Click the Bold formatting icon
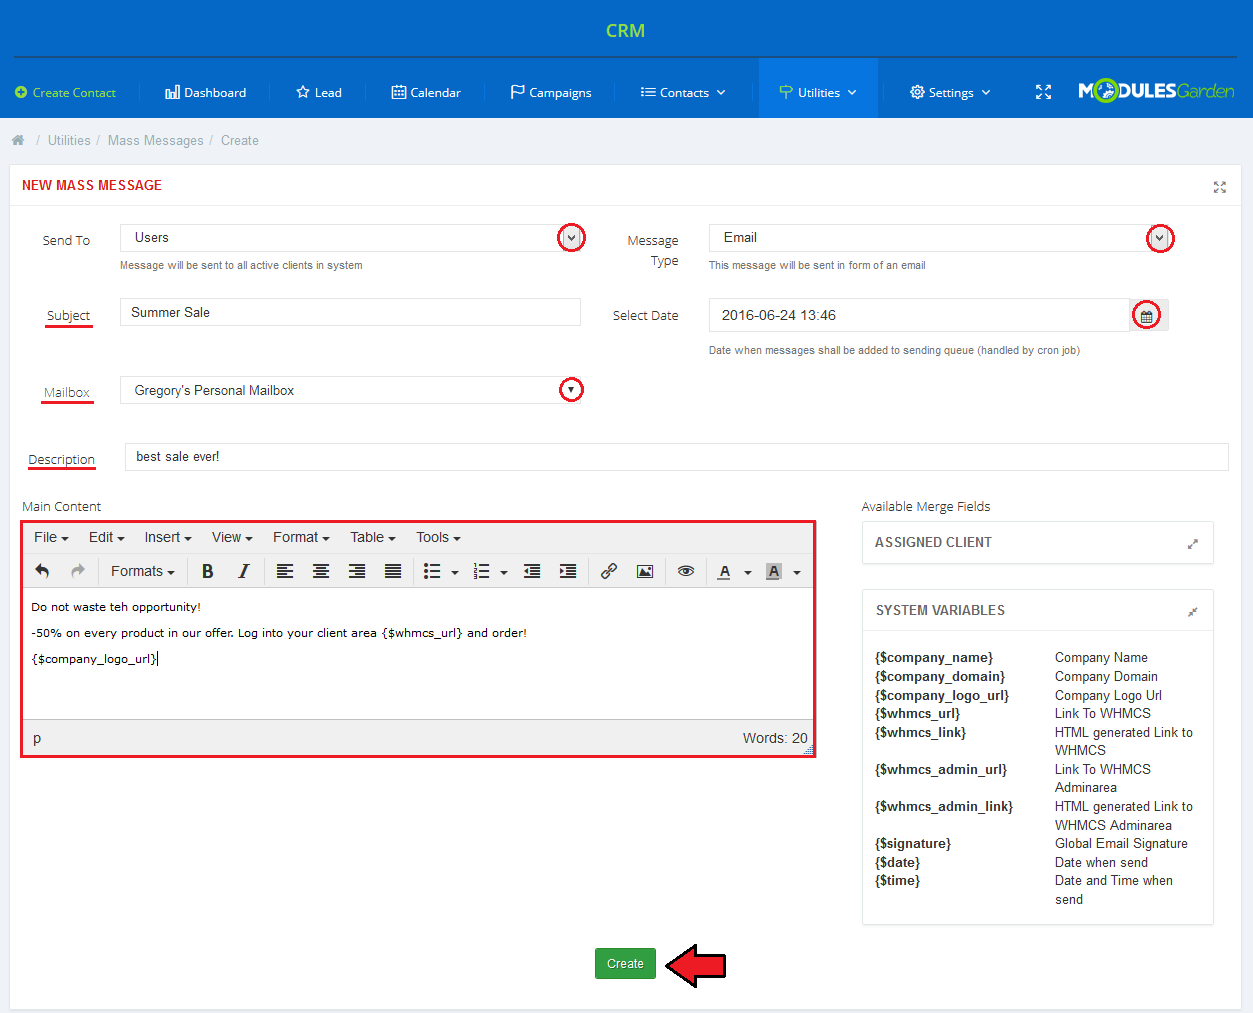The image size is (1253, 1013). (208, 571)
